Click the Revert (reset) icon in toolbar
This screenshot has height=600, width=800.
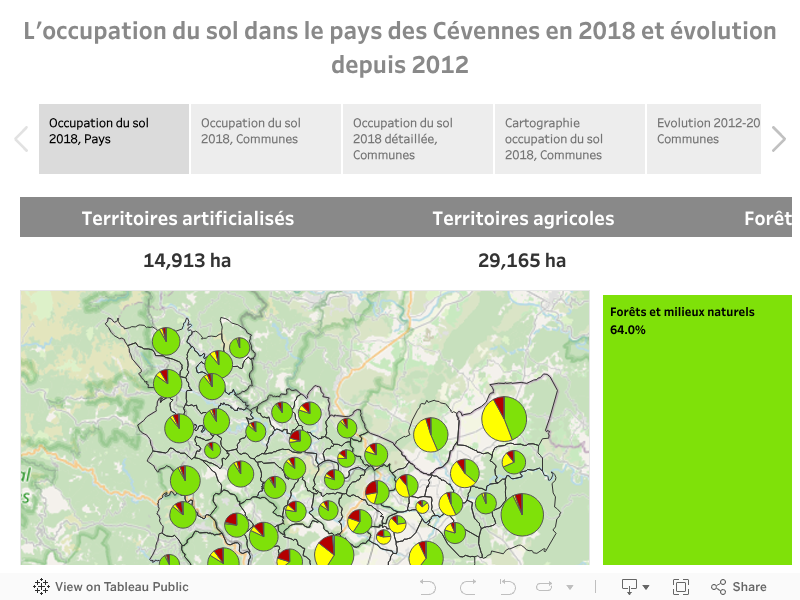tap(507, 587)
